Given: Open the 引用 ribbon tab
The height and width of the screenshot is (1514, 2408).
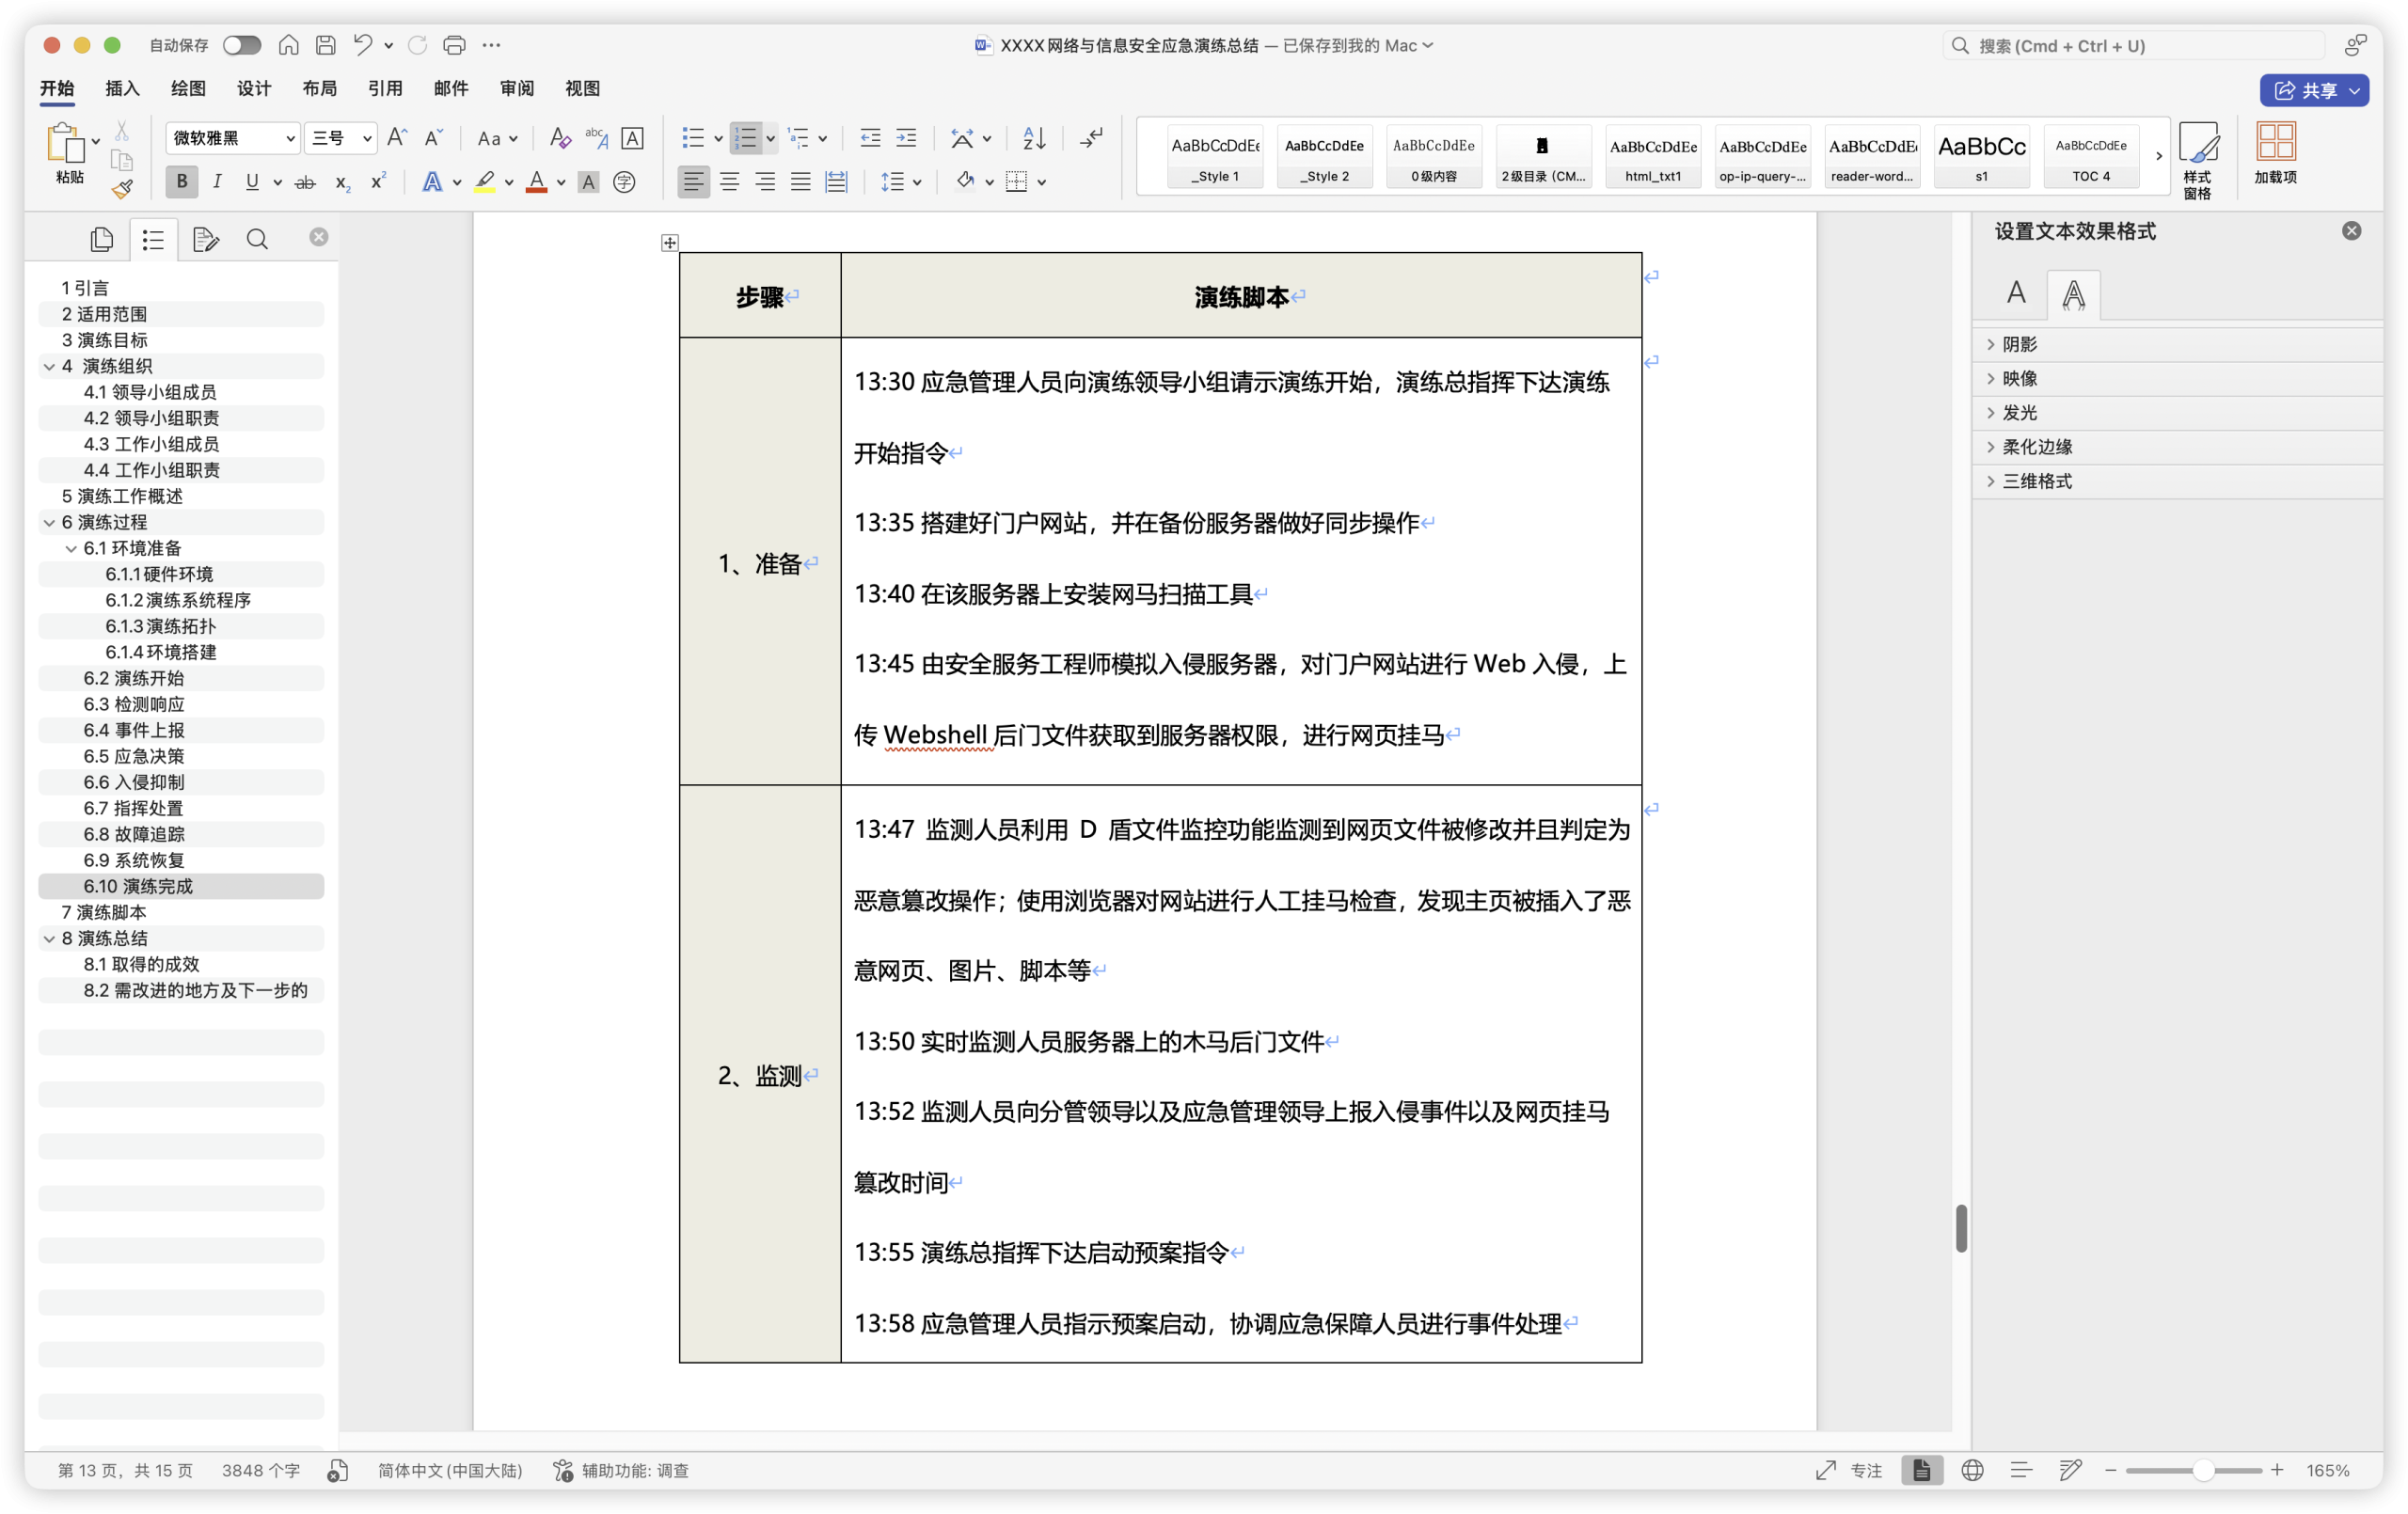Looking at the screenshot, I should (x=385, y=88).
